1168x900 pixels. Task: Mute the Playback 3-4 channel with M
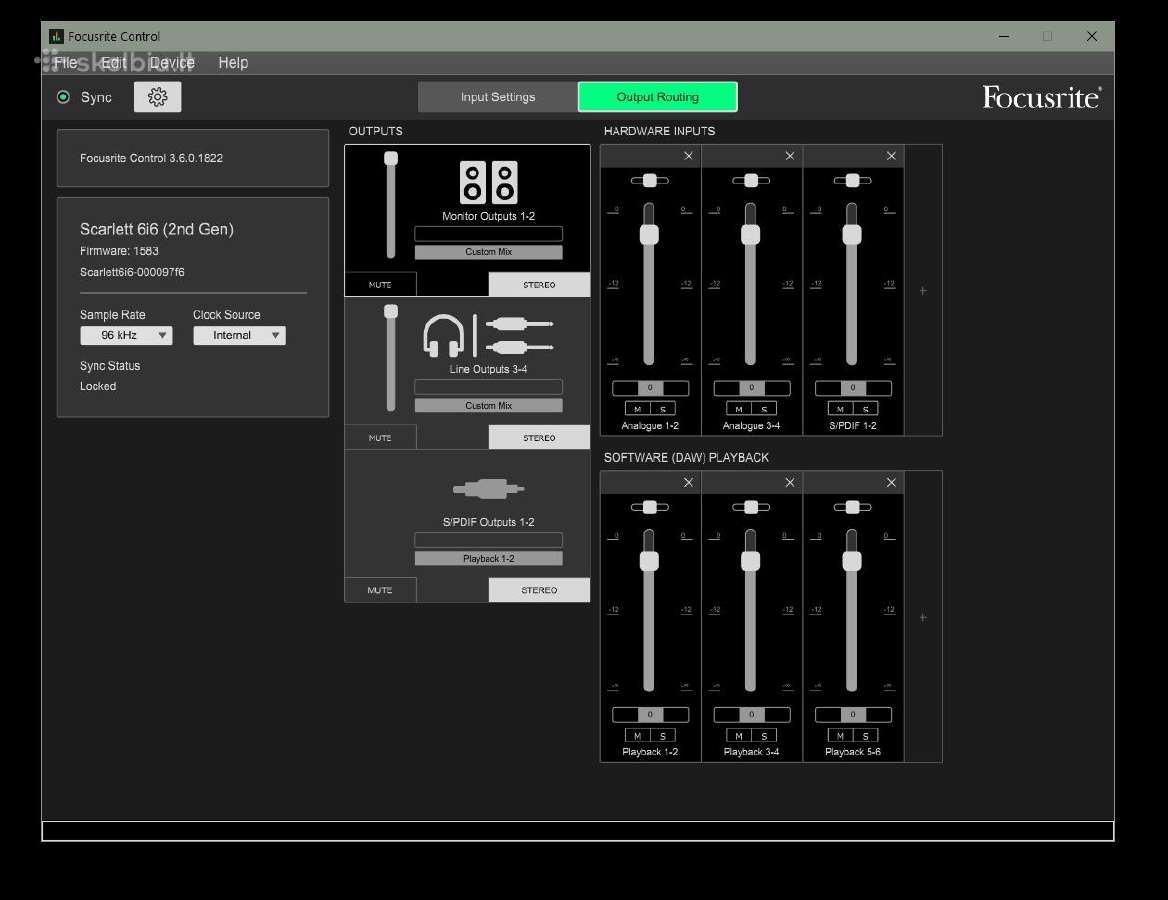(x=739, y=735)
